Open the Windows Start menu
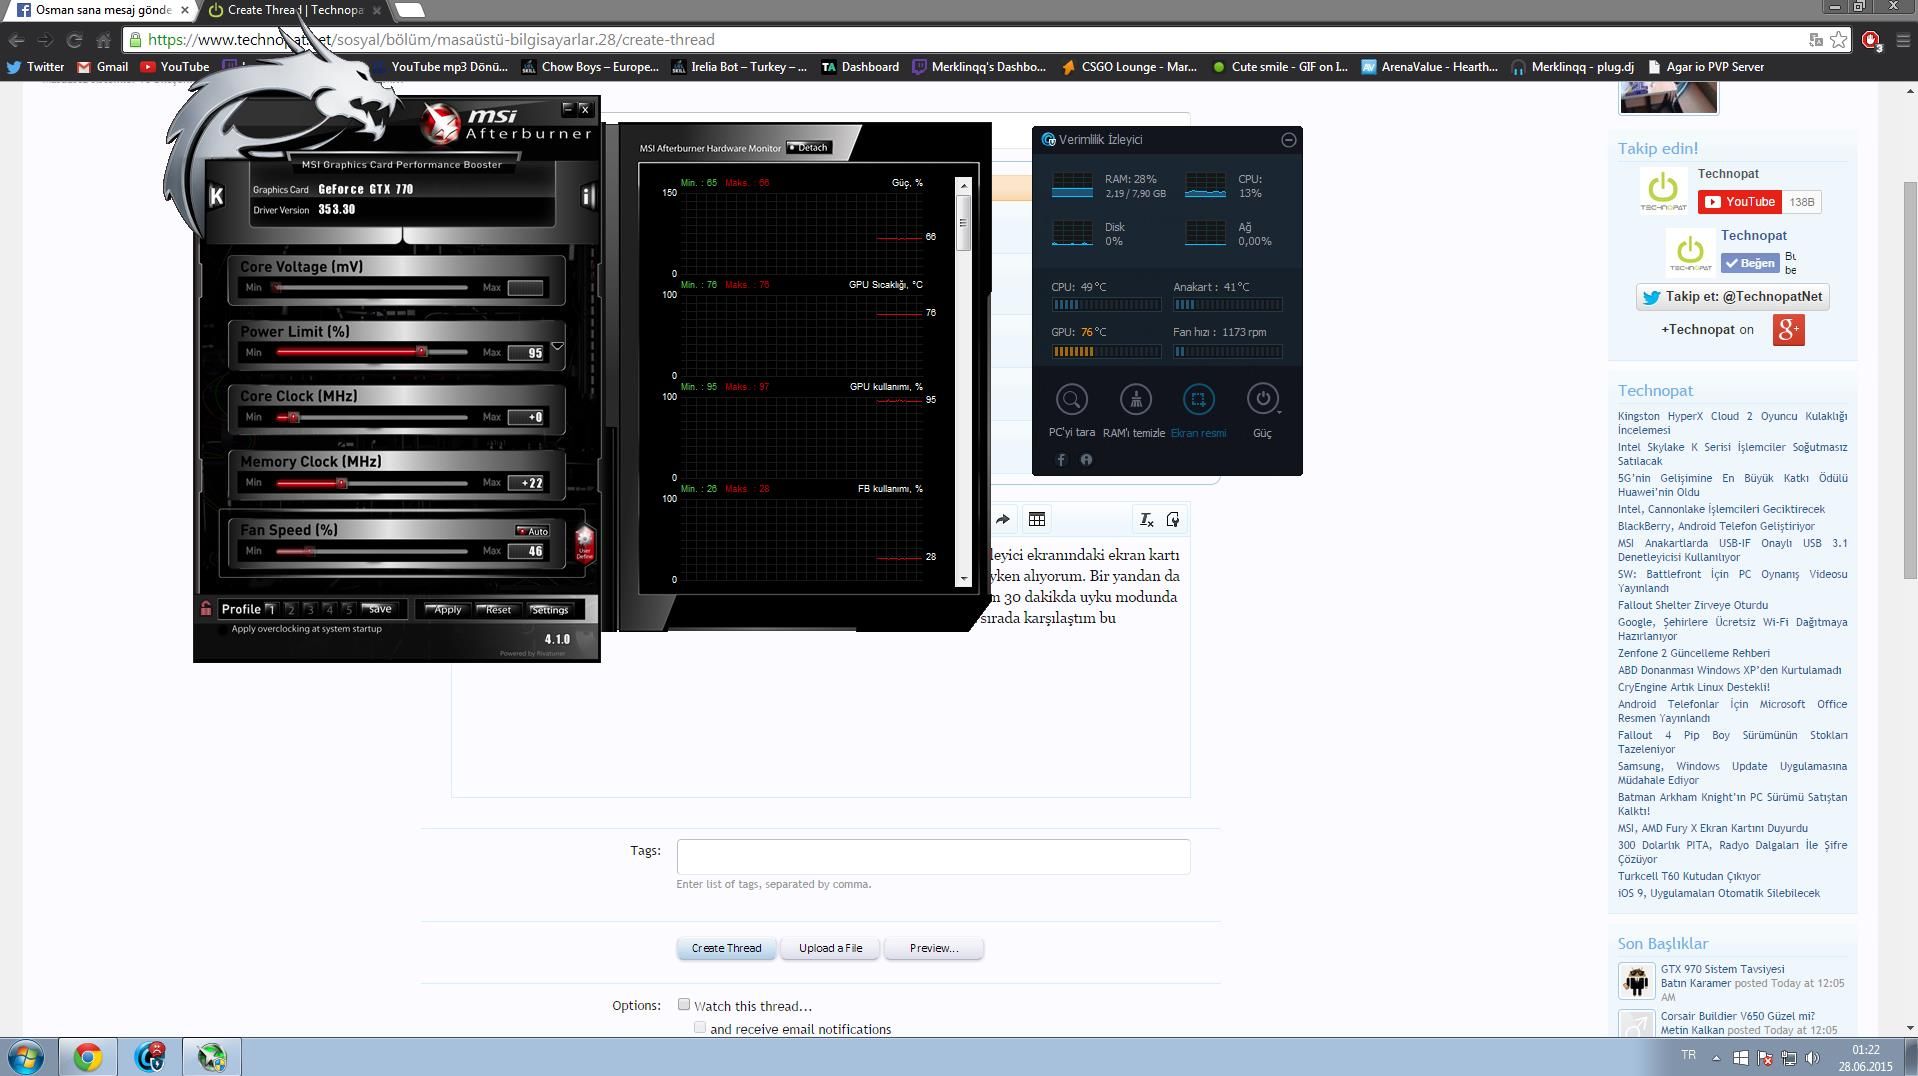Screen dimensions: 1918x1076 click(25, 1057)
